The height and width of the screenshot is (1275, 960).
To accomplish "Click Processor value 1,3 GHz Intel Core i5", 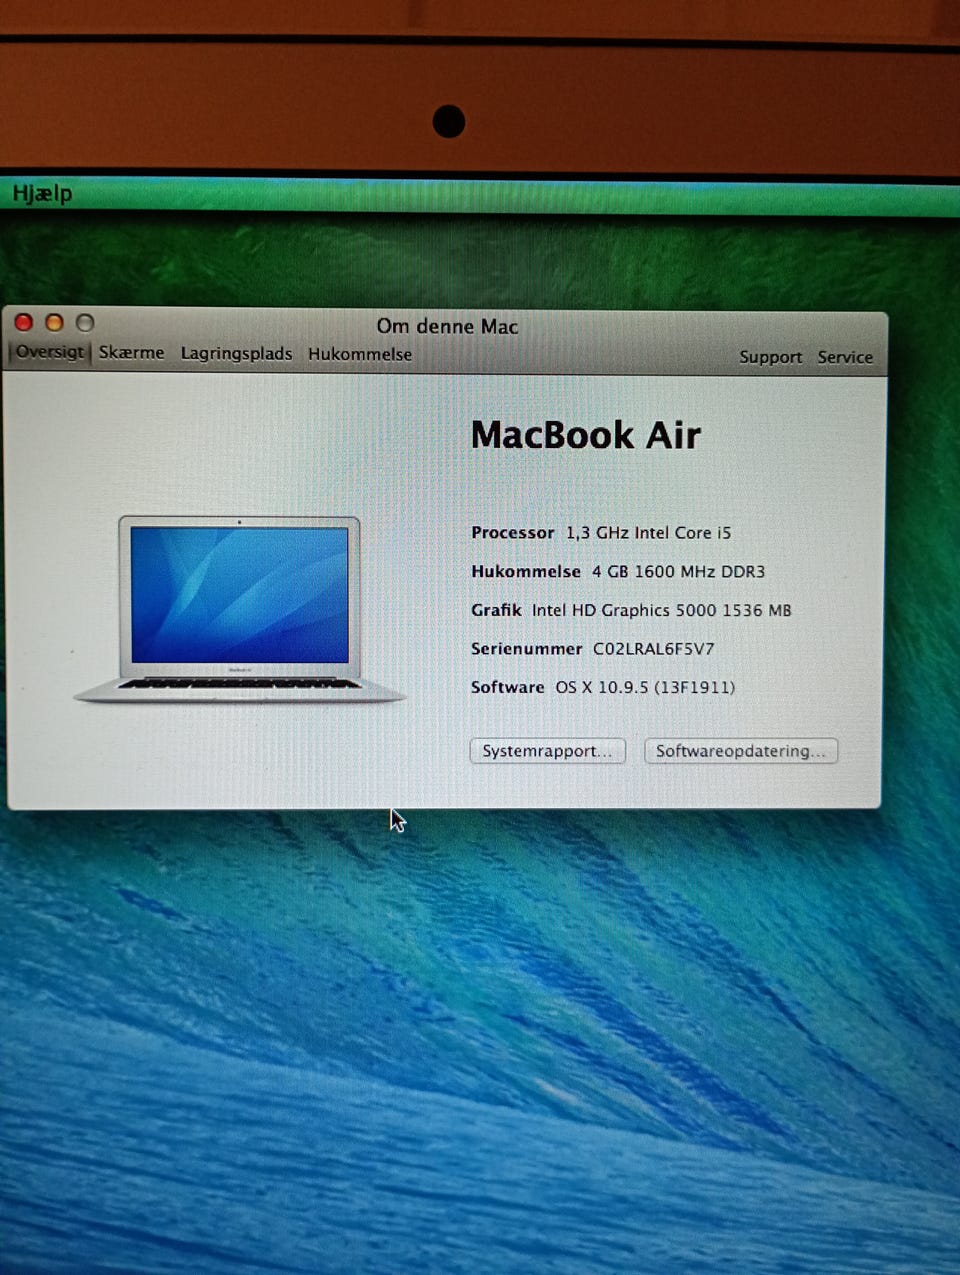I will (x=648, y=533).
